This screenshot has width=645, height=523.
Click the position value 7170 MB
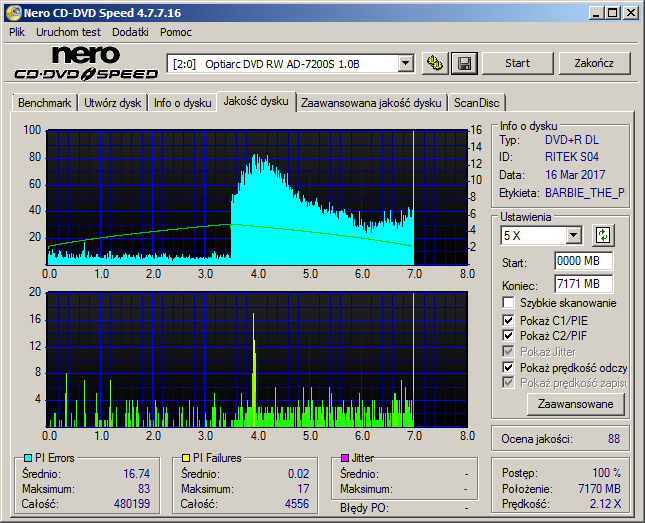pos(599,488)
